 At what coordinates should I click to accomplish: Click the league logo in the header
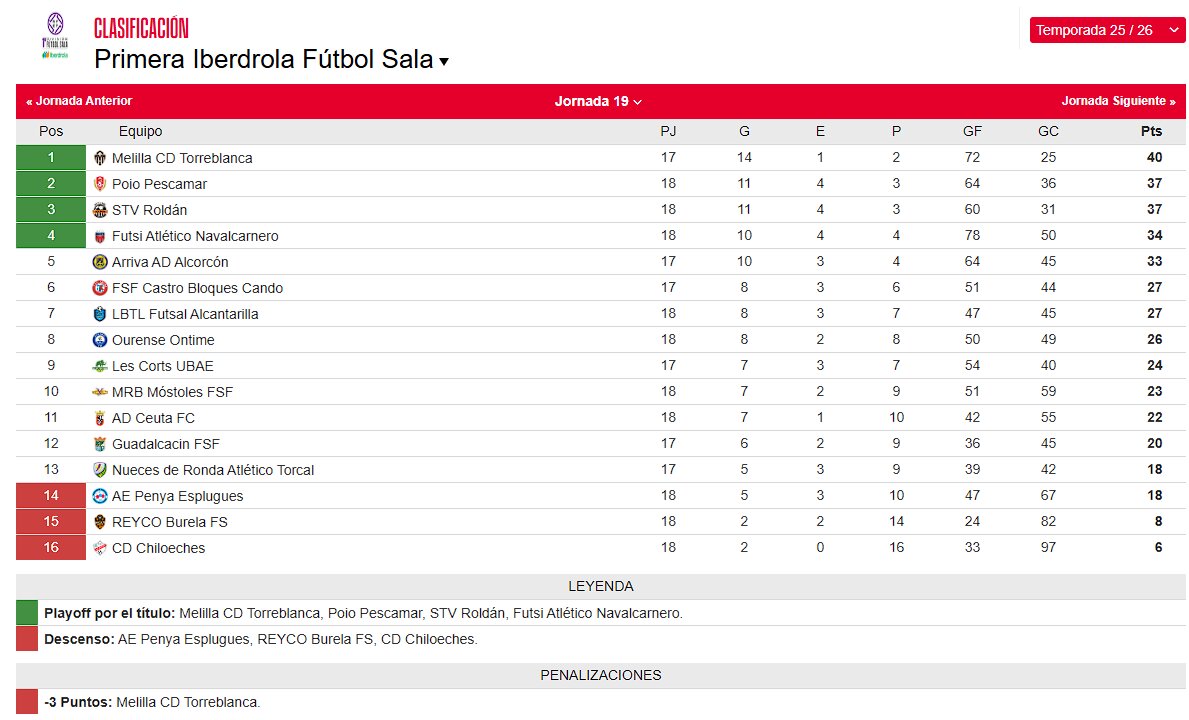click(x=53, y=32)
